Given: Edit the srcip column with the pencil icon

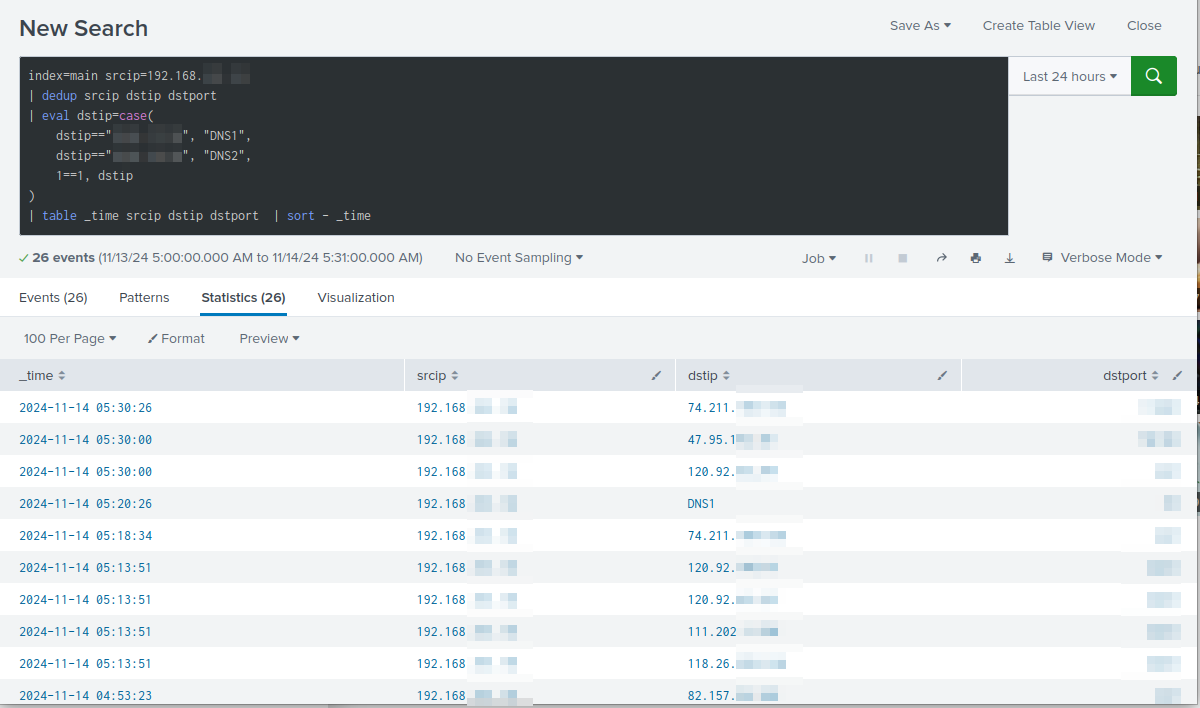Looking at the screenshot, I should pos(656,376).
